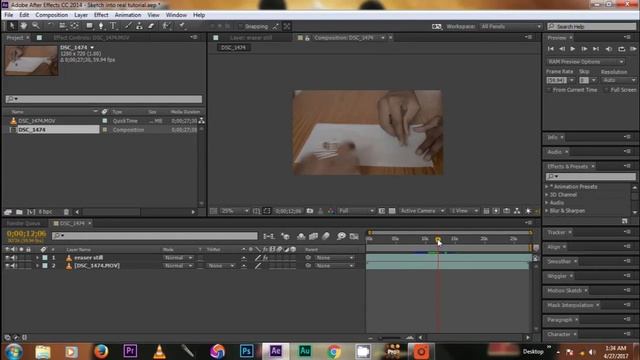
Task: Open TrkMat dropdown for DSC_1474.MOV layer
Action: point(220,266)
